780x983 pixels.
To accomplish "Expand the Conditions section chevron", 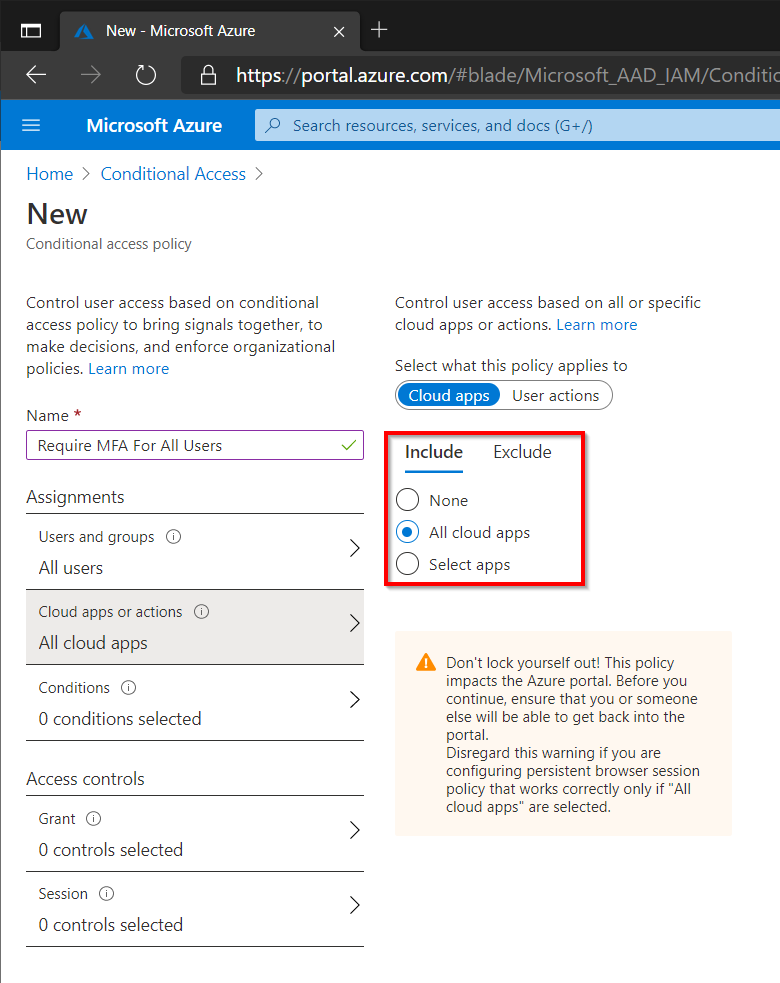I will (354, 700).
